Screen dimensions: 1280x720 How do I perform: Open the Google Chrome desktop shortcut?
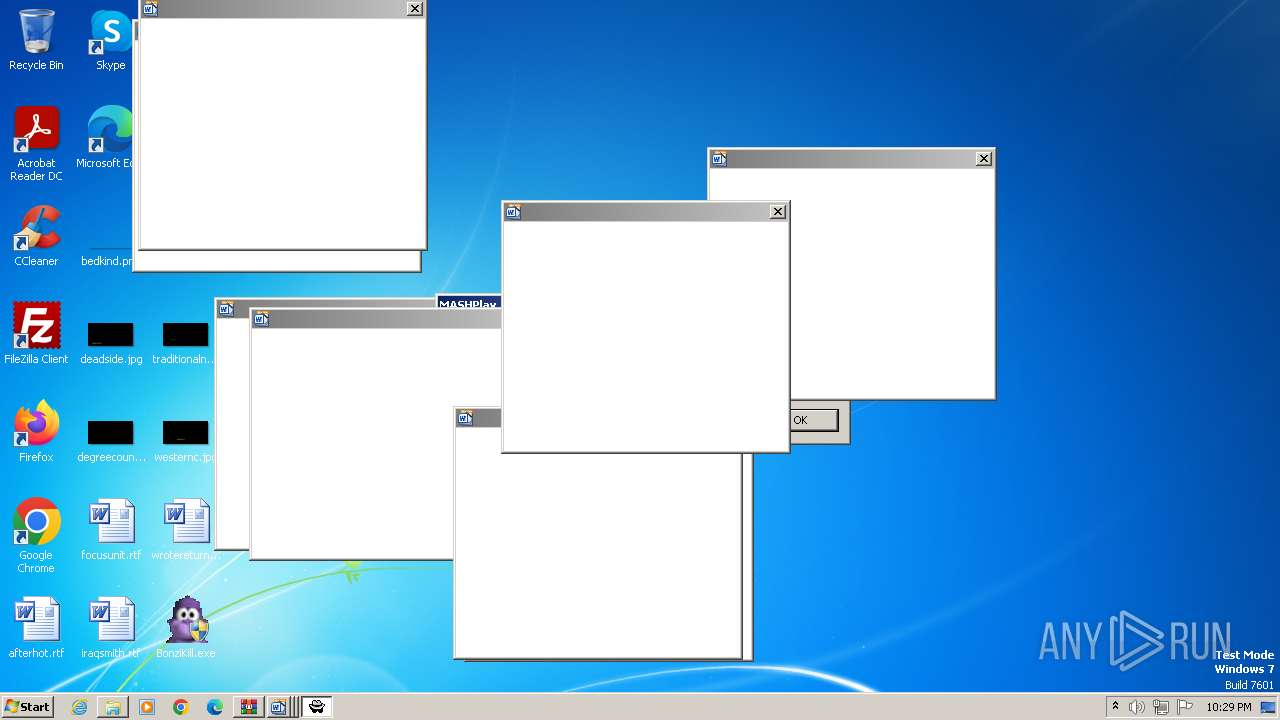pyautogui.click(x=36, y=536)
